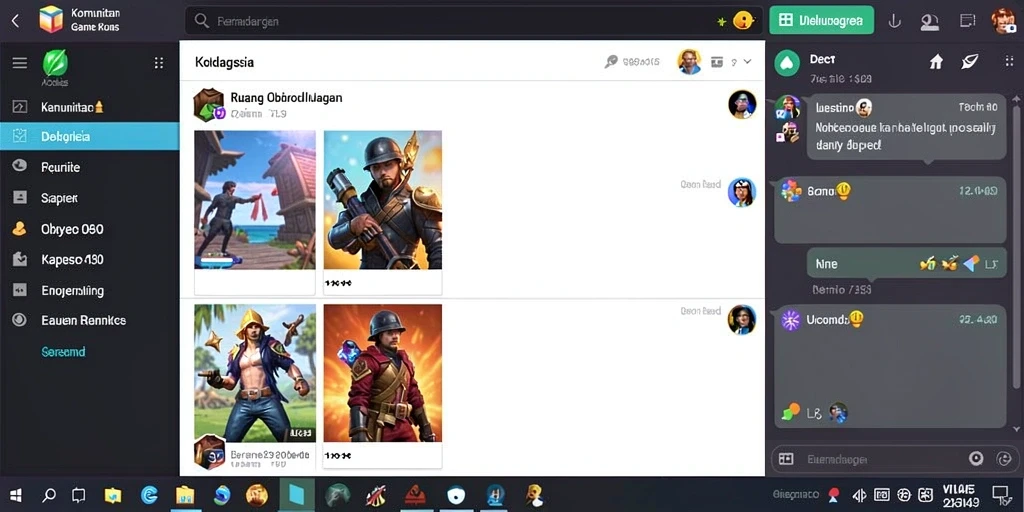The width and height of the screenshot is (1024, 512).
Task: Click the green Dleluogrea button
Action: pyautogui.click(x=822, y=20)
